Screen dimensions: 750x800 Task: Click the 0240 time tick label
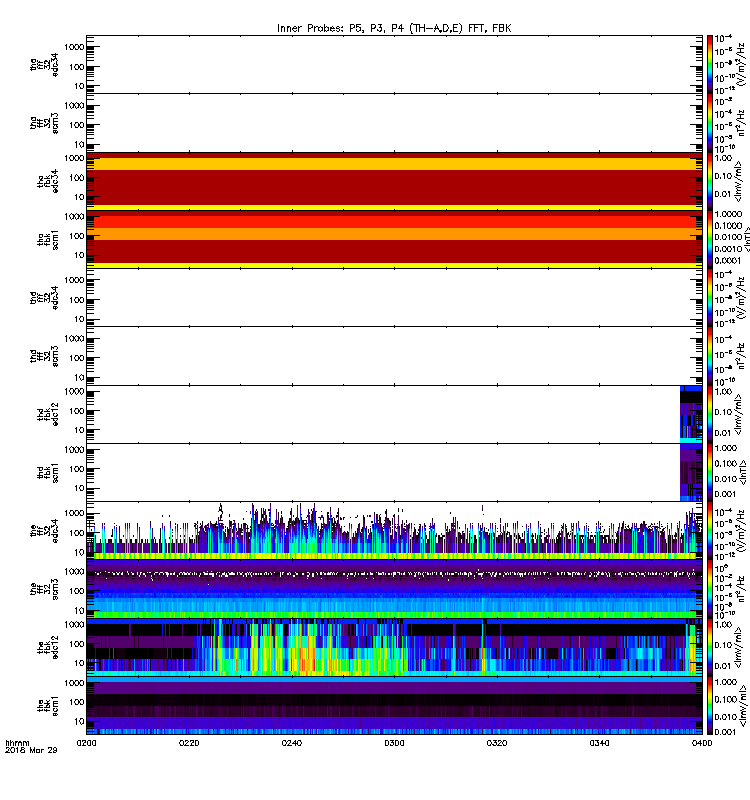tap(292, 743)
